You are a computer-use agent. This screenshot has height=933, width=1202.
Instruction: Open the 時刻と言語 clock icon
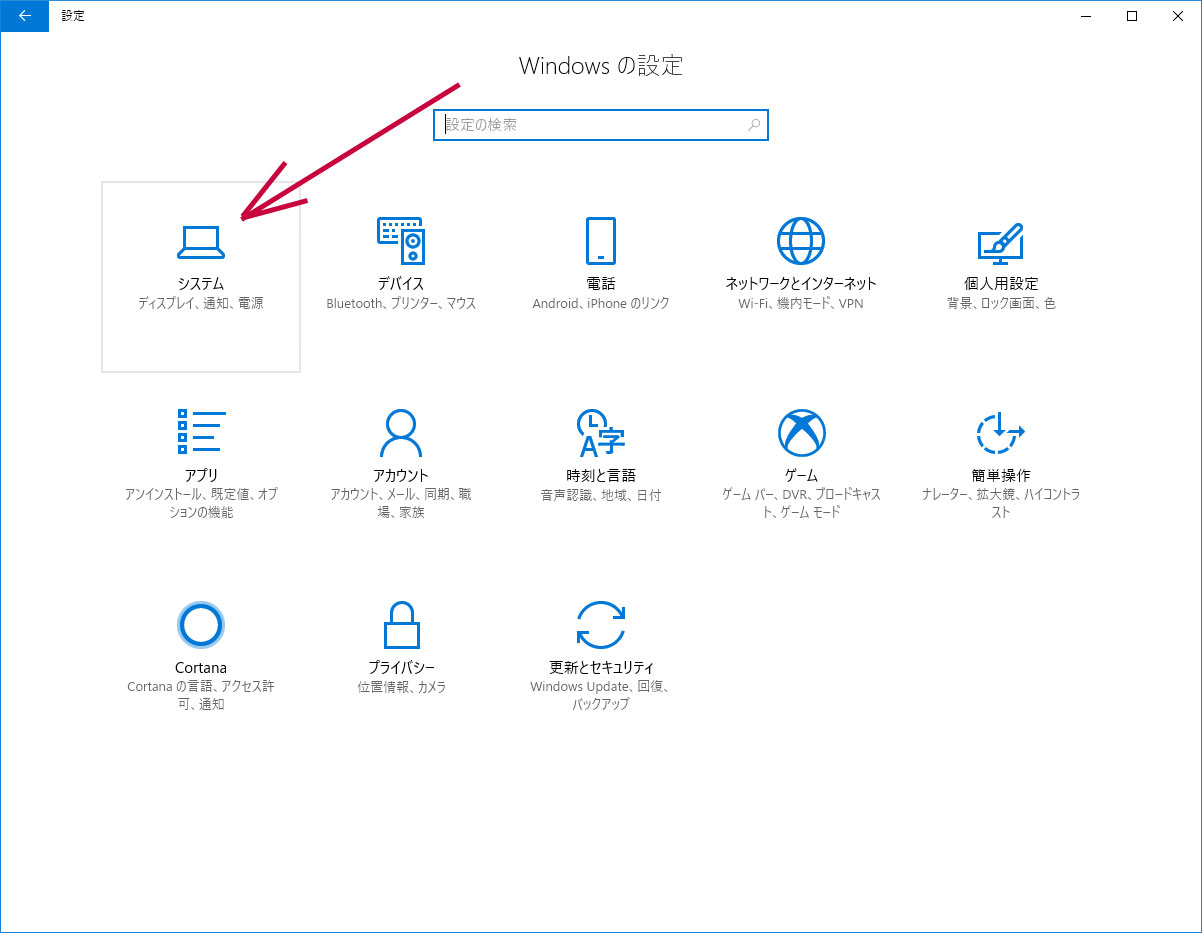point(601,432)
